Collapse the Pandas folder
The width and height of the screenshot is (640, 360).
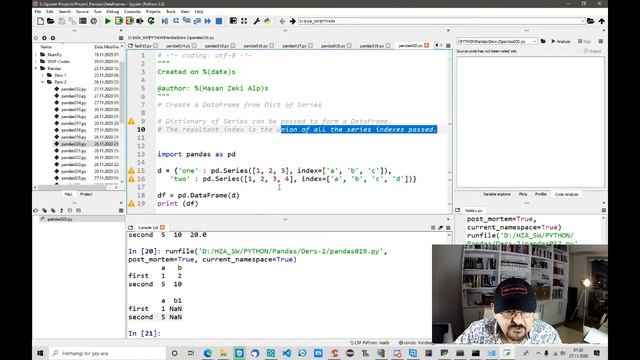coord(36,68)
